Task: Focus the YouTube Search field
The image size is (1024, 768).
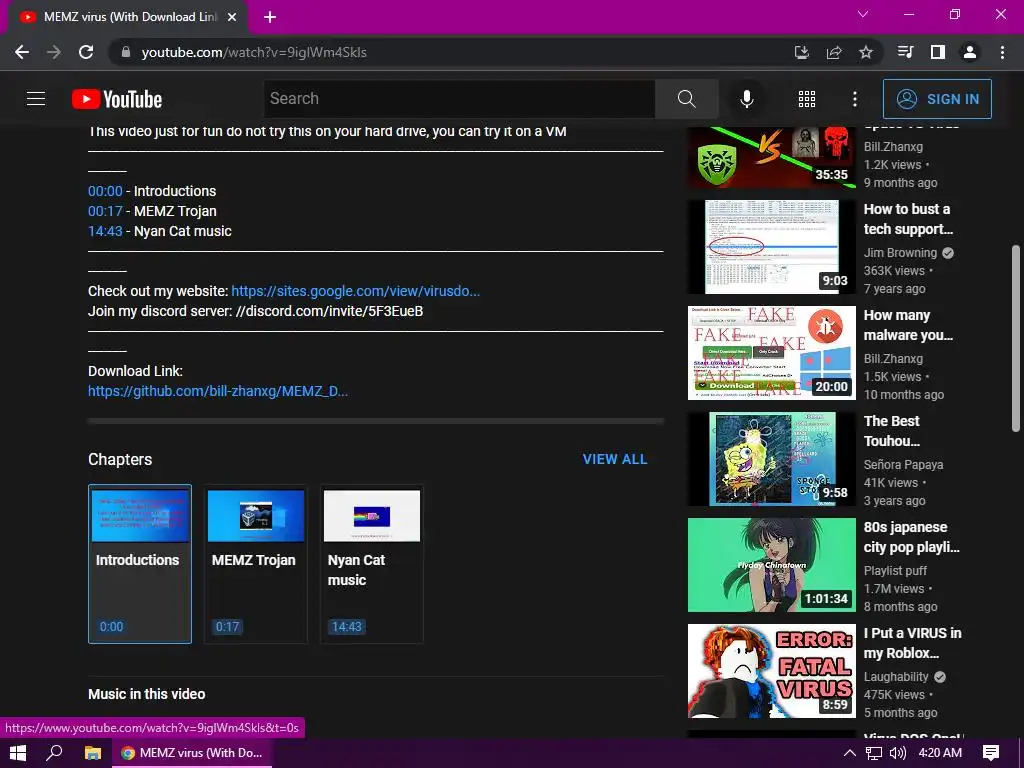Action: 459,99
